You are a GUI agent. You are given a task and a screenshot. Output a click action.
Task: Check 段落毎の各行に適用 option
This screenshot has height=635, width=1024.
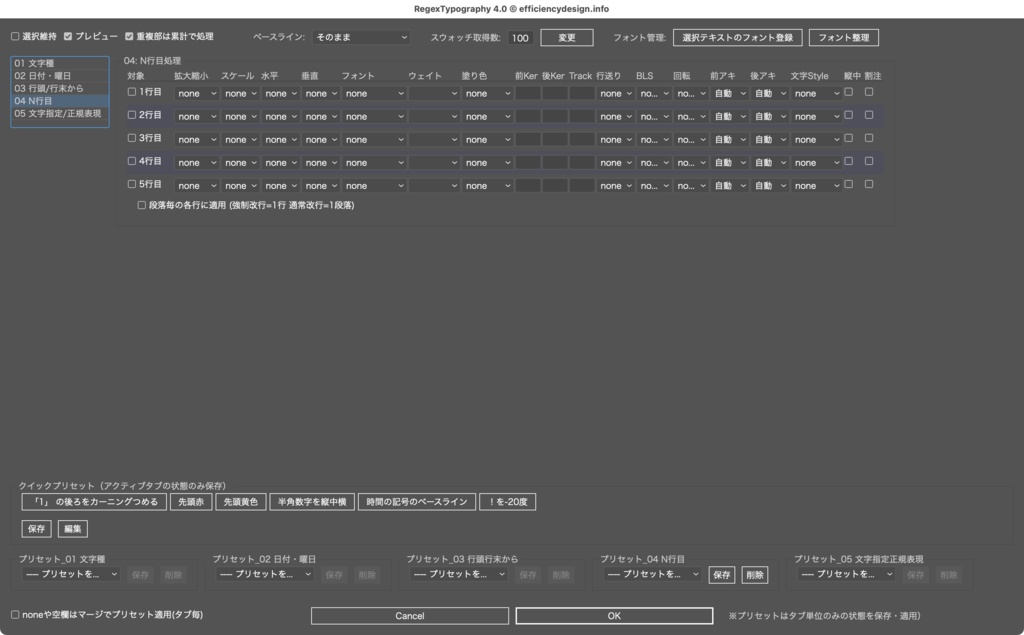[x=142, y=205]
